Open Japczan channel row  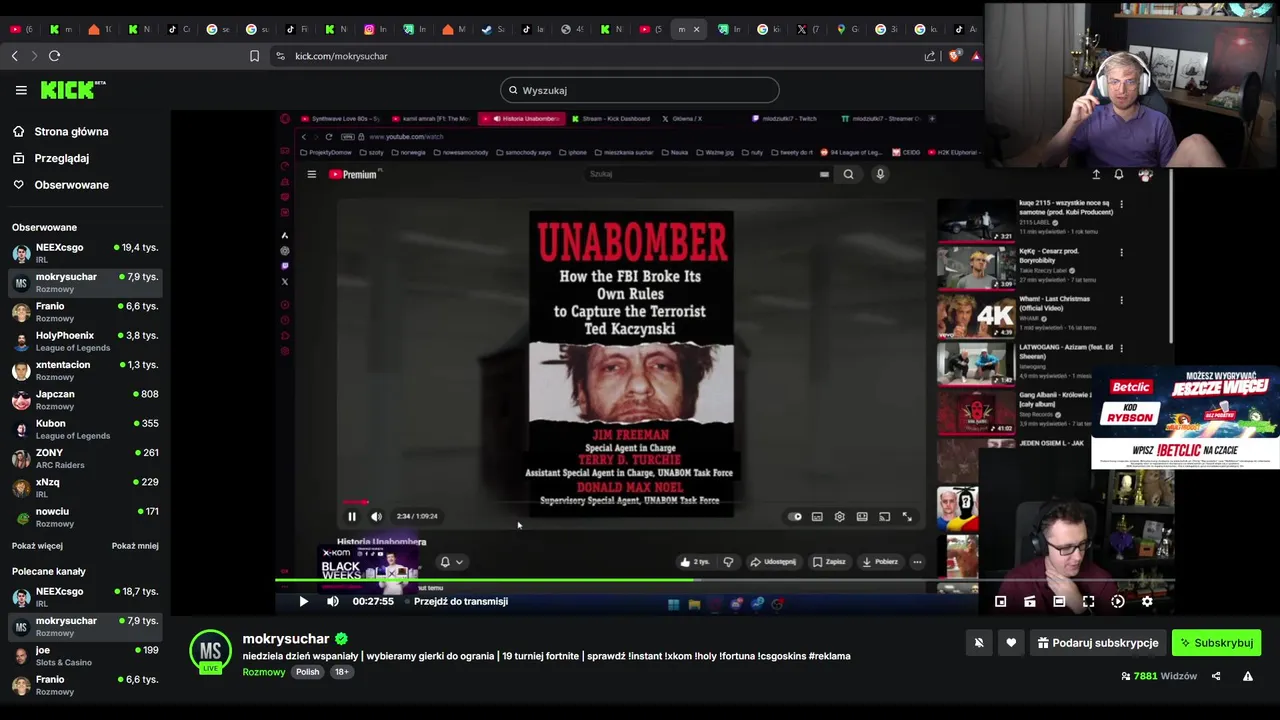(85, 400)
